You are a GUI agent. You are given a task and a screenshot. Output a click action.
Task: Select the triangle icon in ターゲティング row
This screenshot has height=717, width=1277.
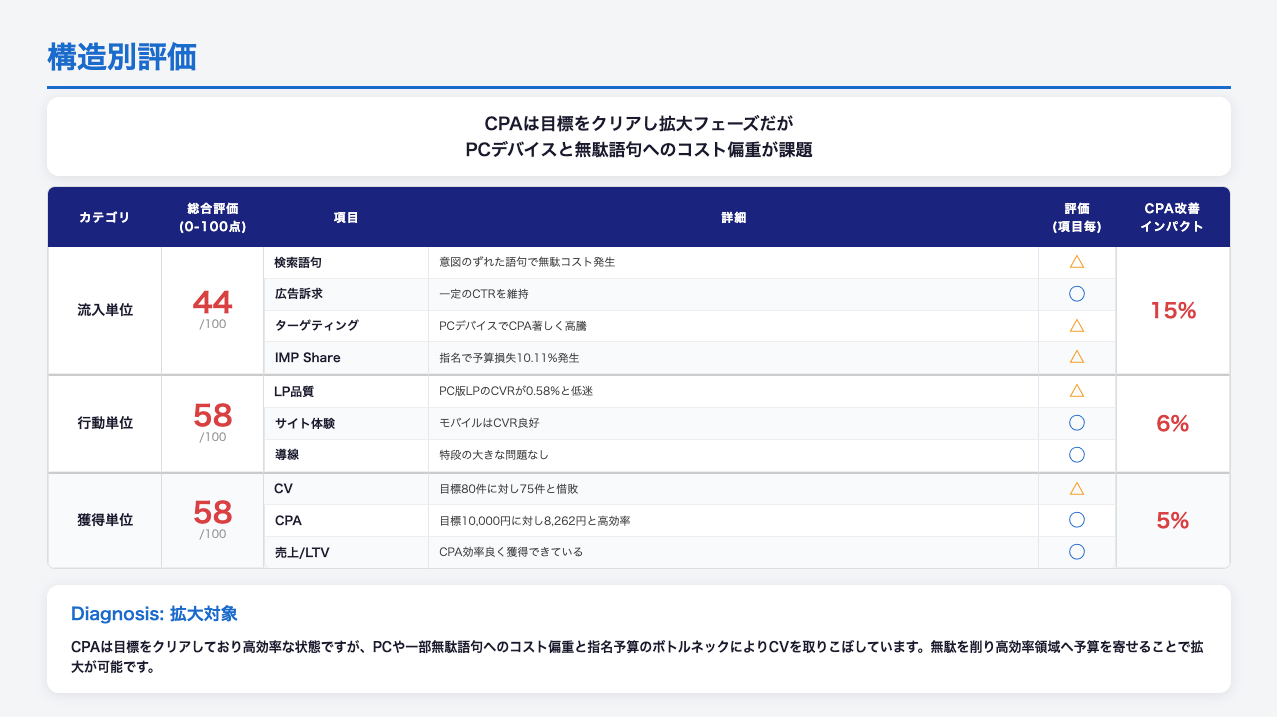[x=1077, y=325]
